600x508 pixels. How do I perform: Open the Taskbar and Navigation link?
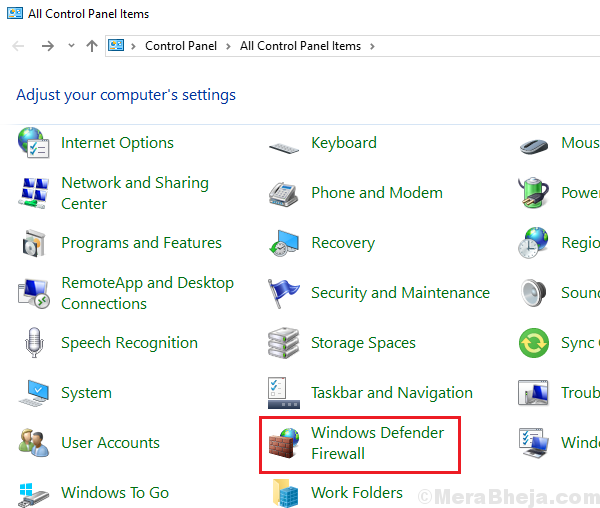tap(392, 393)
